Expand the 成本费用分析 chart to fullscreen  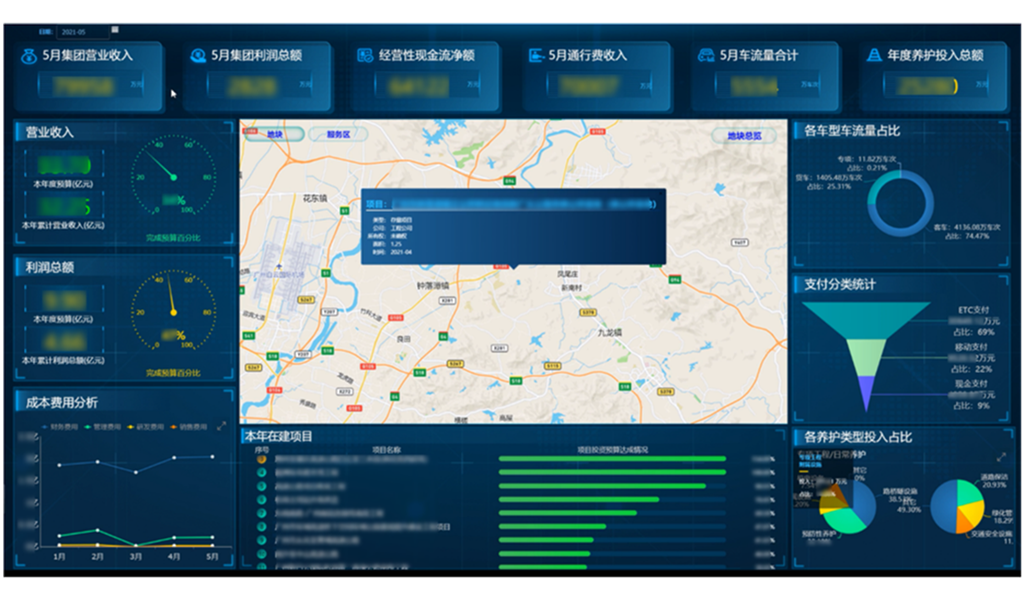pyautogui.click(x=221, y=426)
